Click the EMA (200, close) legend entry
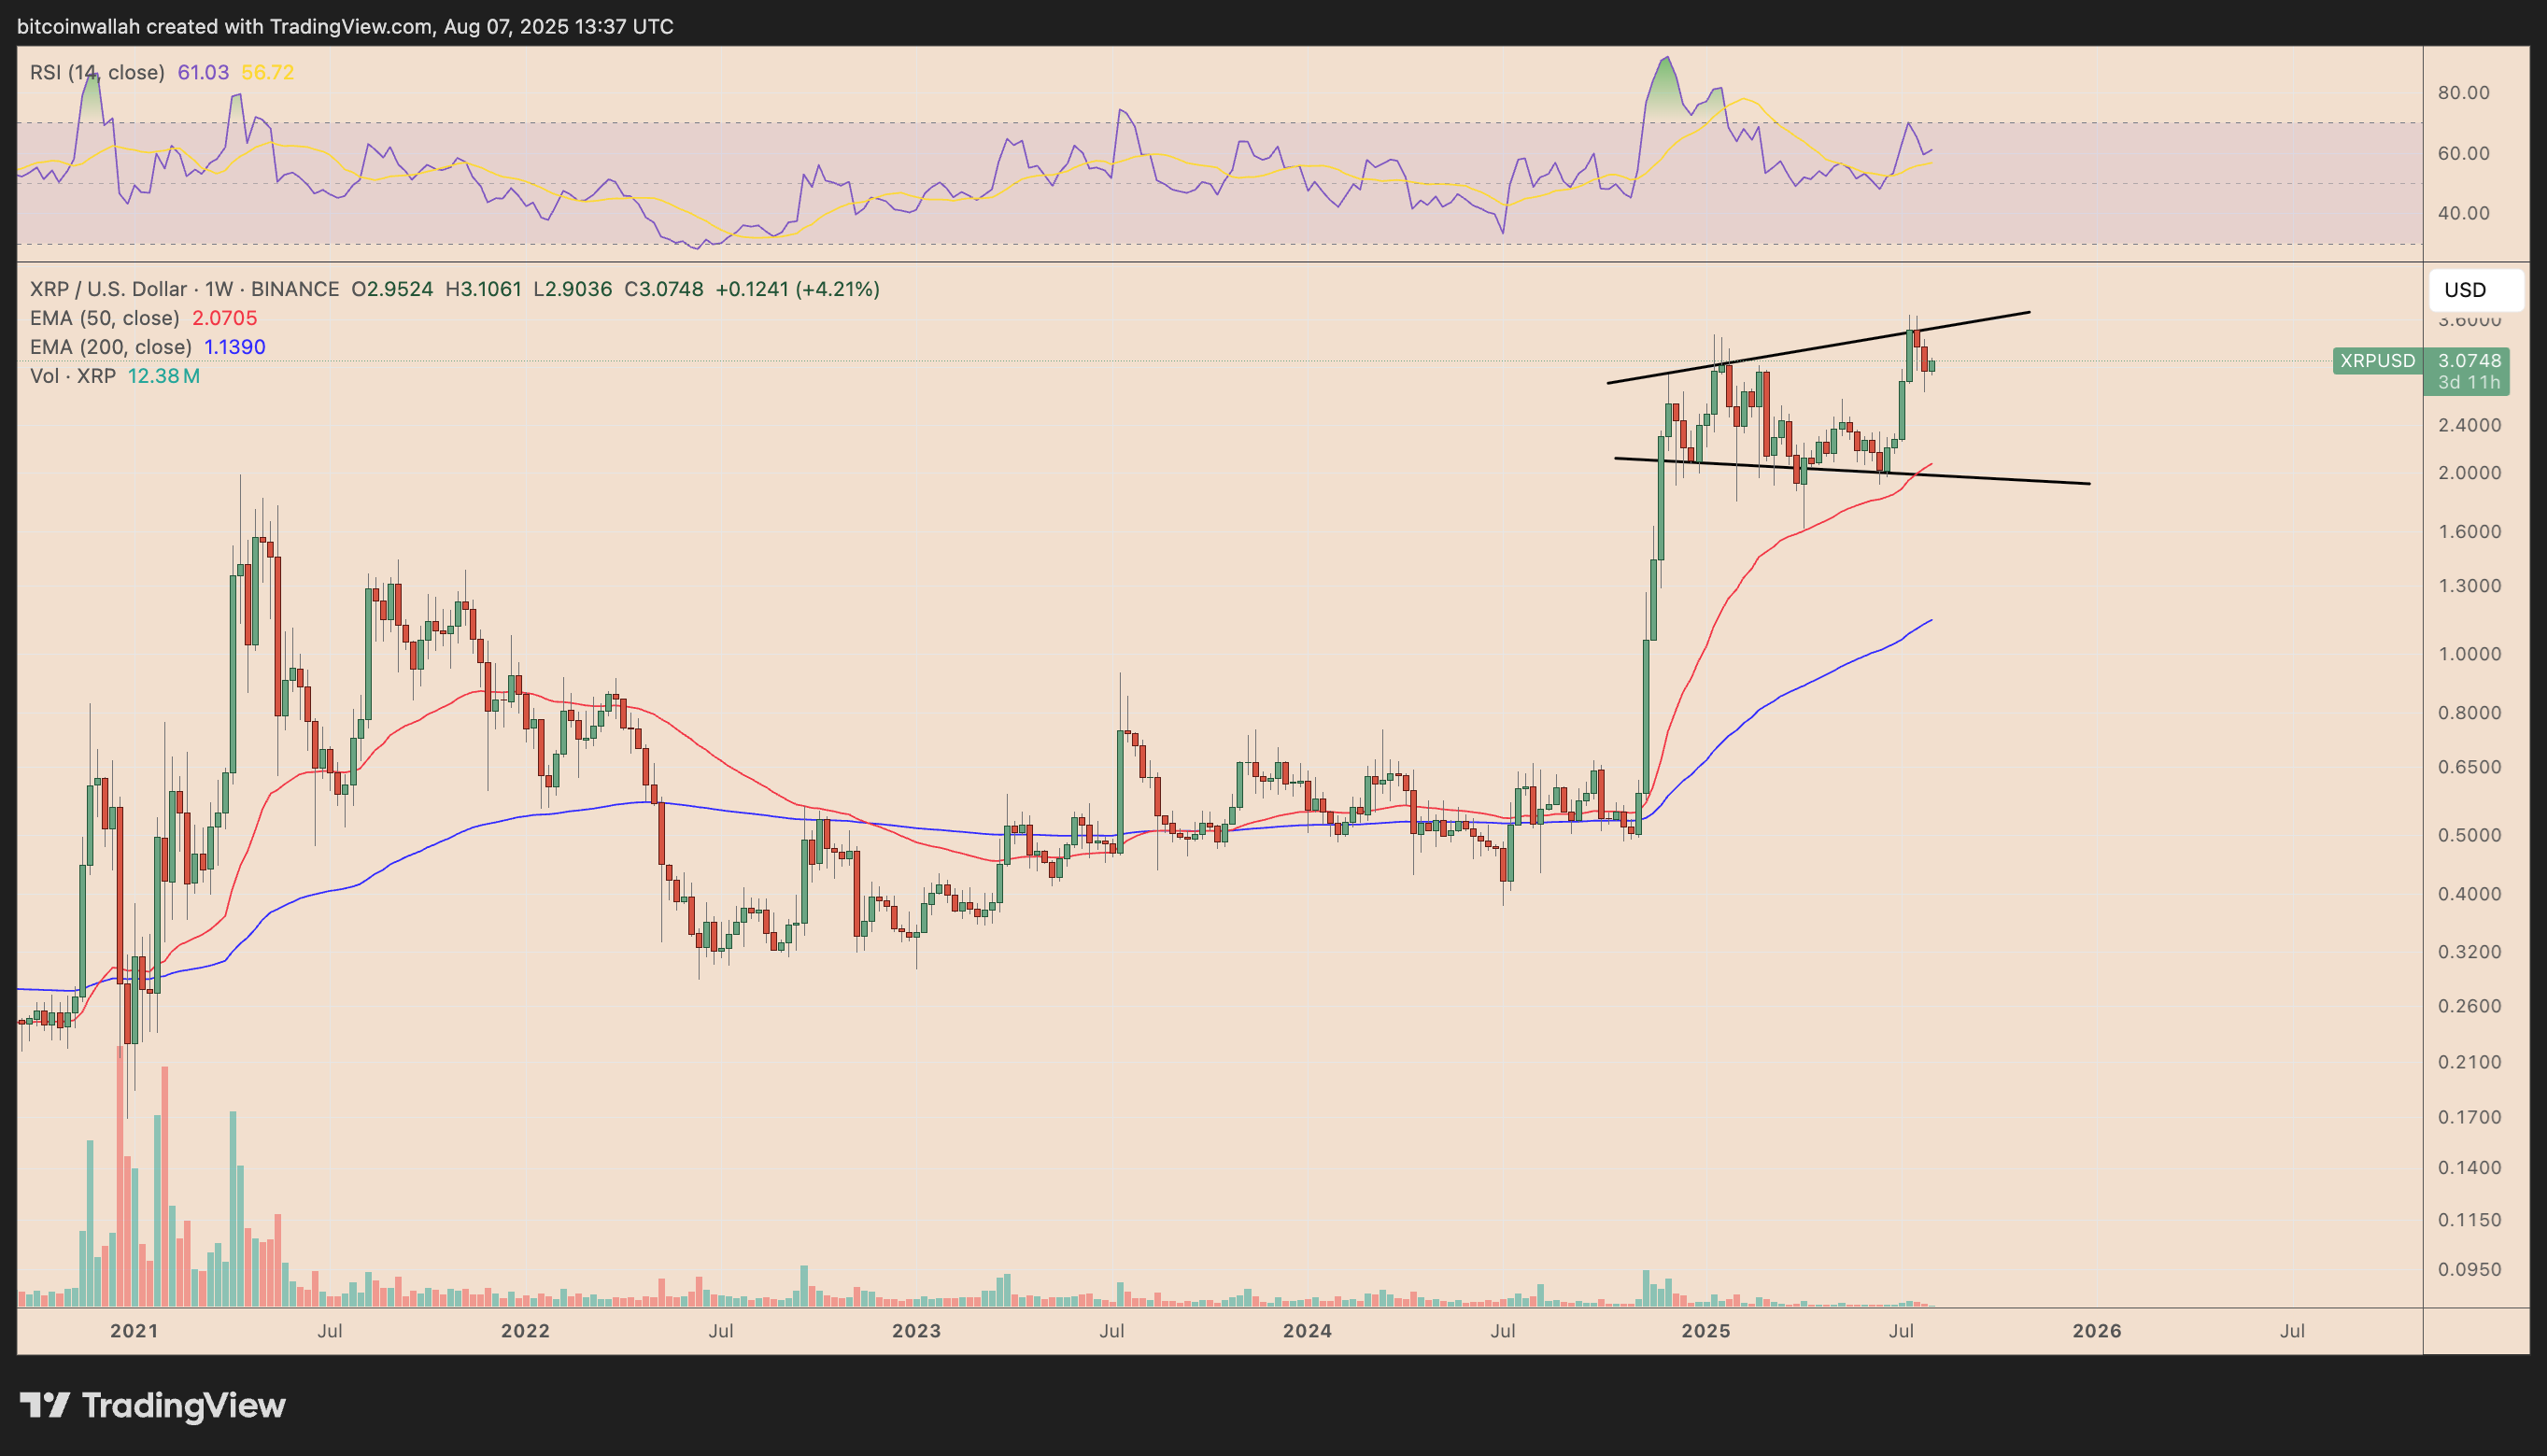 pyautogui.click(x=110, y=347)
